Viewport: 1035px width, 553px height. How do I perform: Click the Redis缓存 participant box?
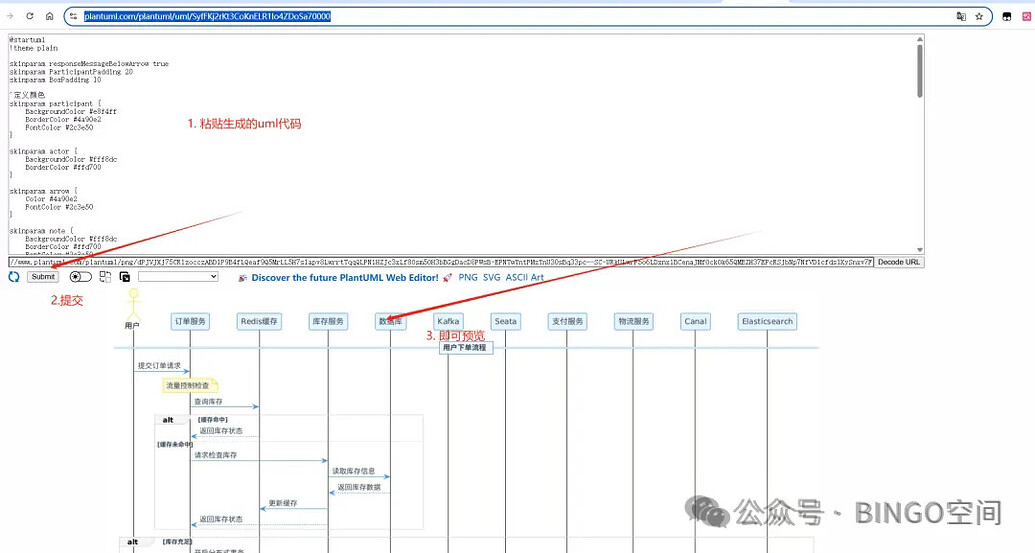[x=259, y=321]
